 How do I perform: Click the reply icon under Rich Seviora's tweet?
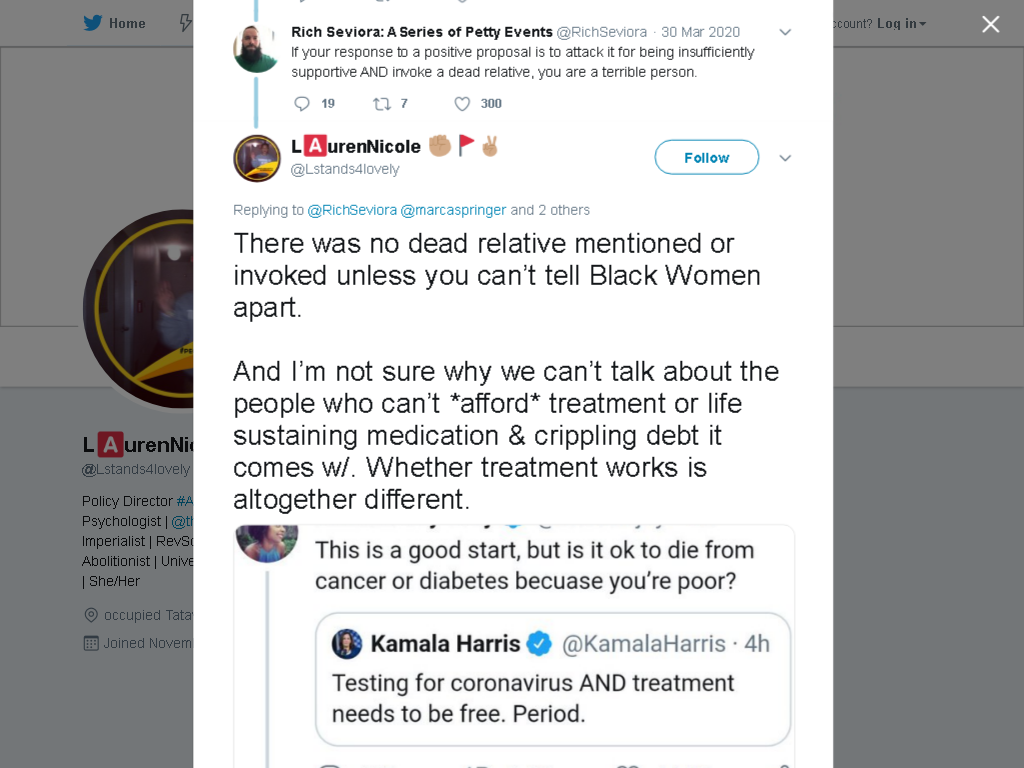coord(302,103)
